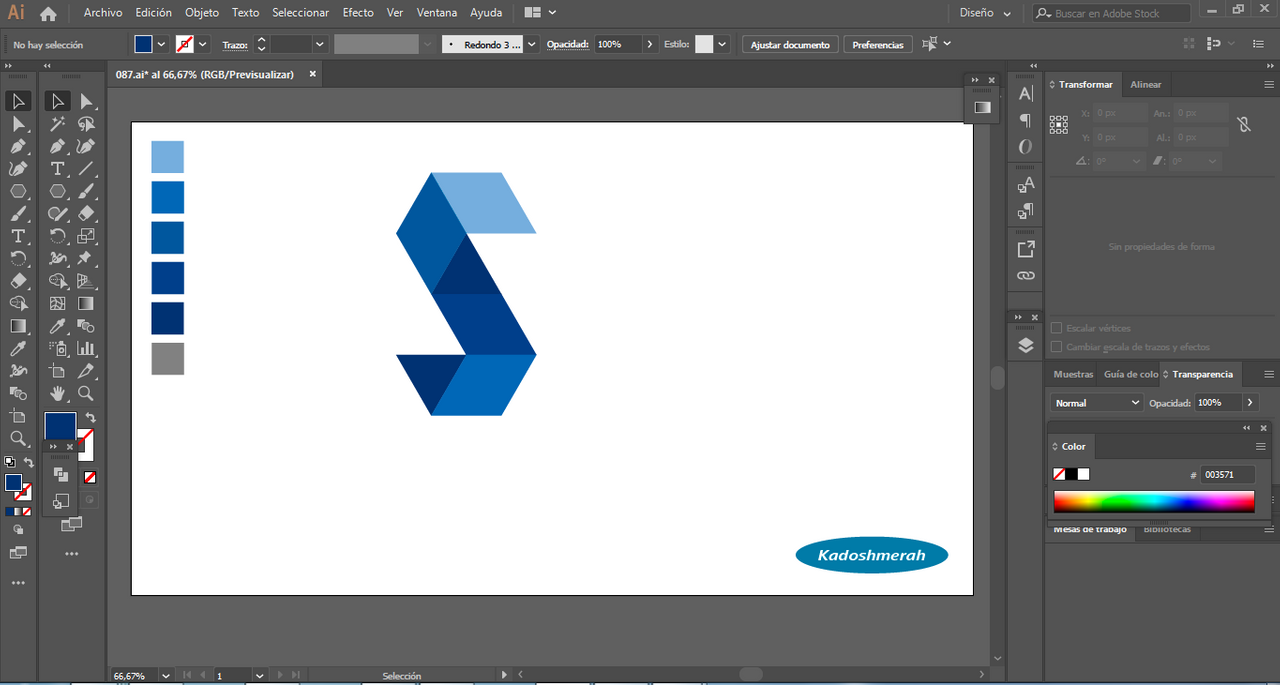Go to previous artboard in status bar
Image resolution: width=1280 pixels, height=685 pixels.
tap(203, 676)
